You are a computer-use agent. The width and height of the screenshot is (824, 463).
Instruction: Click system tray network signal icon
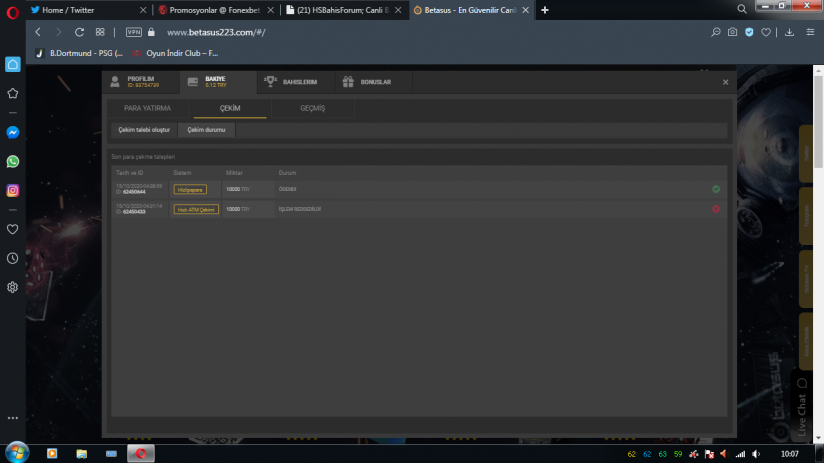[740, 454]
